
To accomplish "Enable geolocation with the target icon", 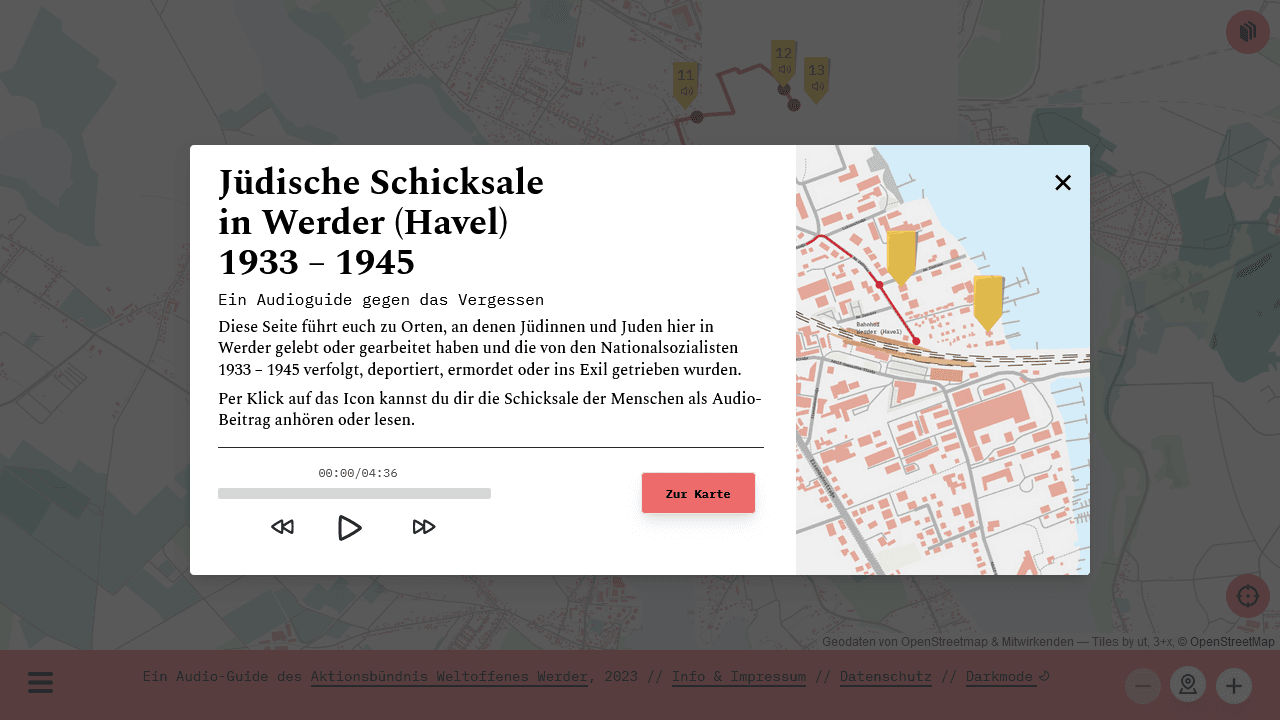I will (x=1247, y=595).
